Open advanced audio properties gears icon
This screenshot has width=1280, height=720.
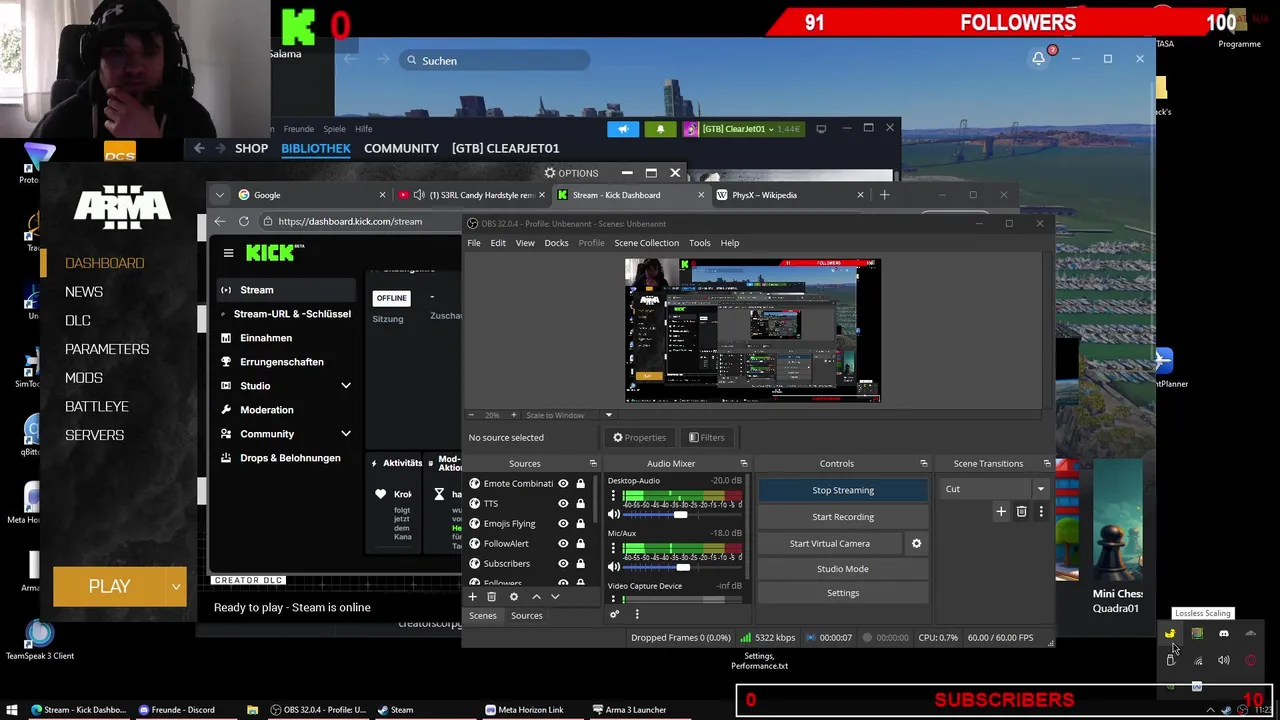point(615,615)
